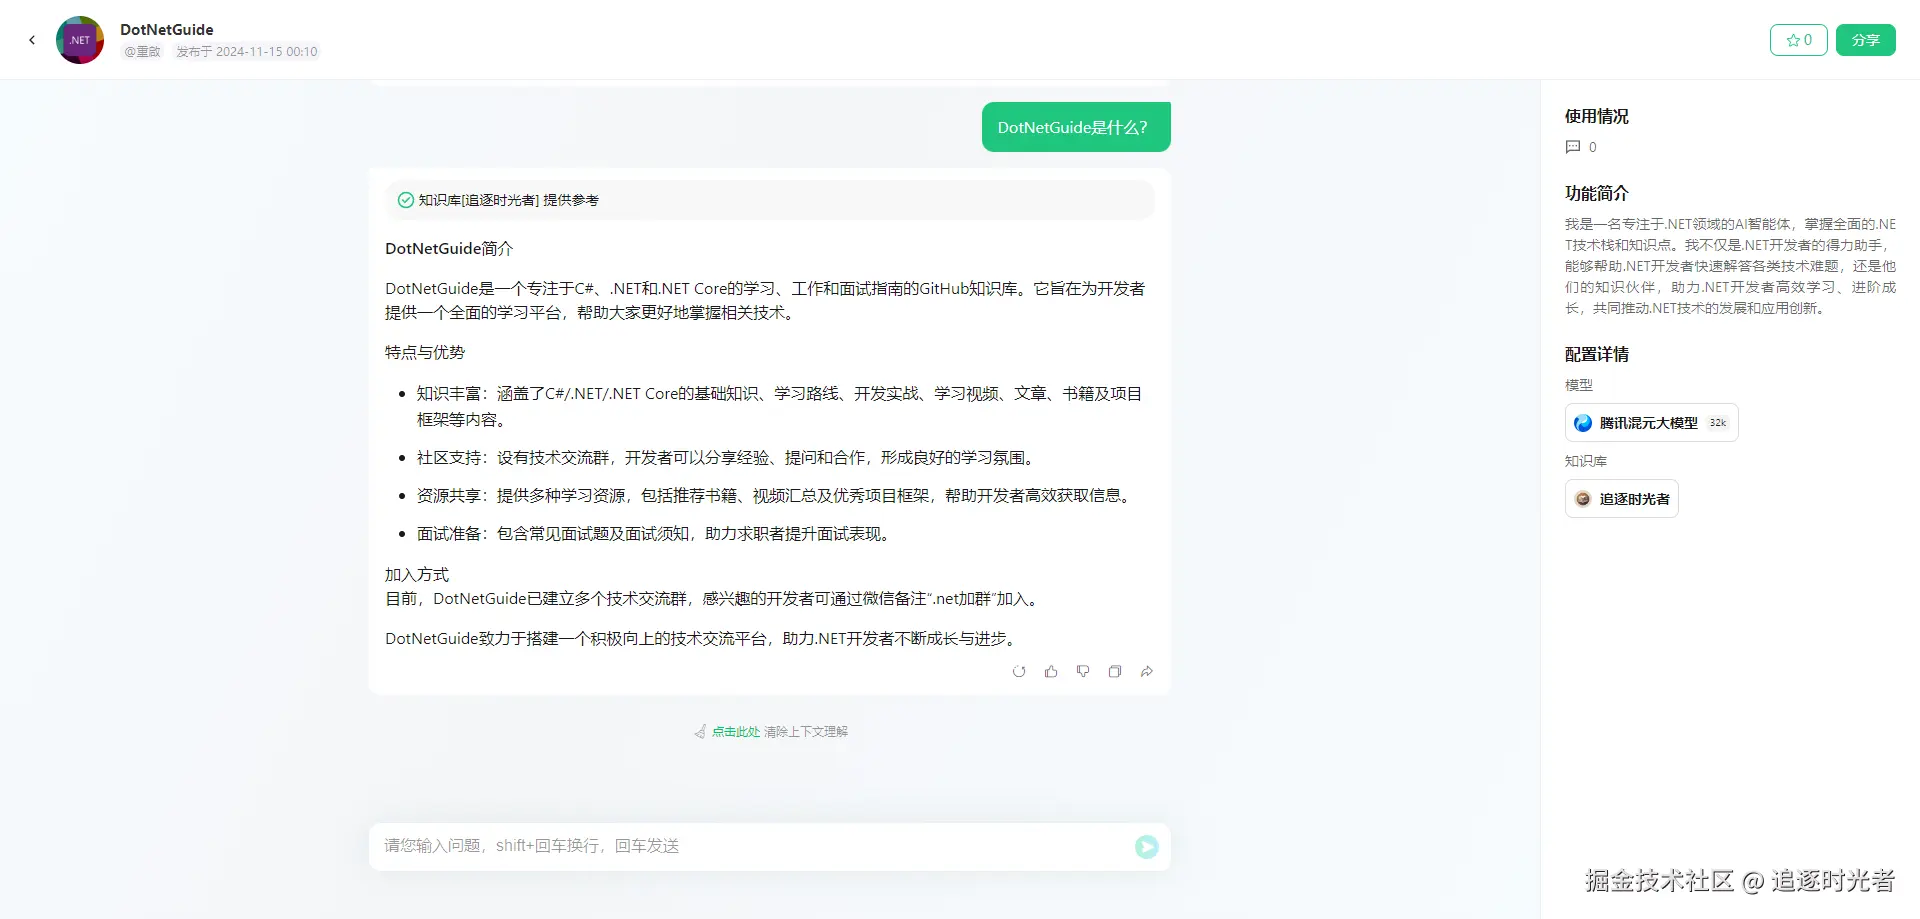Click the 知识库[追逐时光者] 提供参考 reference bar

[770, 200]
